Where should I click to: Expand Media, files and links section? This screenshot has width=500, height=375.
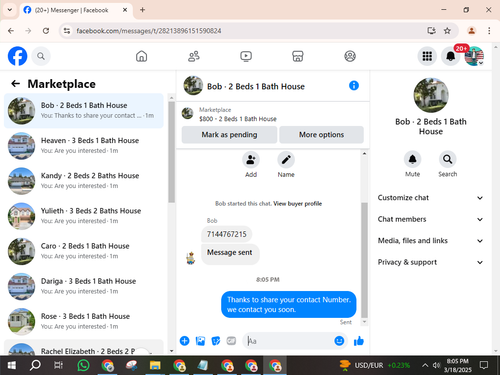(430, 241)
